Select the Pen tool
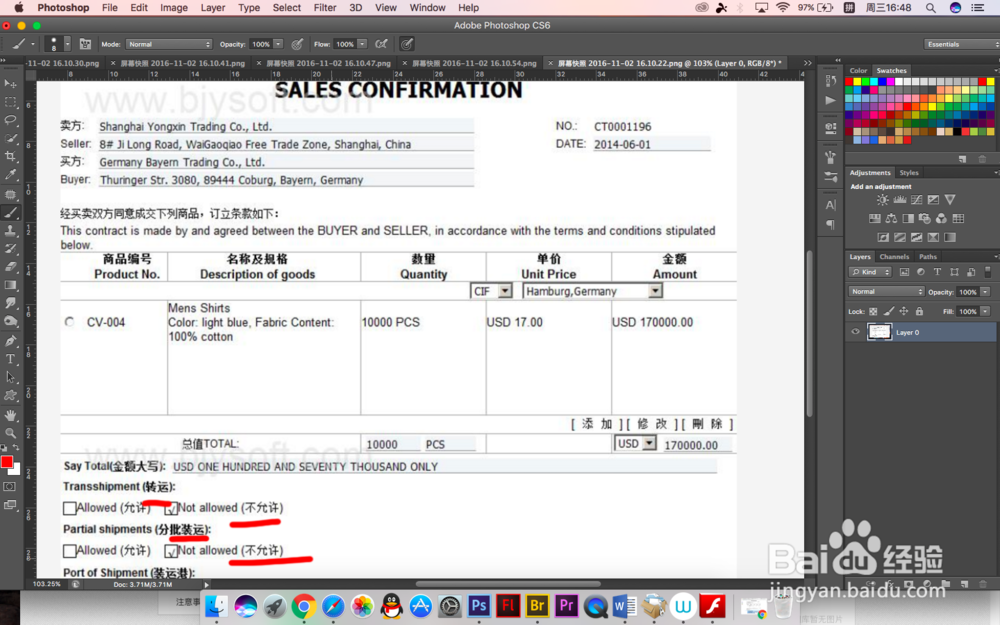Image resolution: width=1000 pixels, height=625 pixels. [10, 341]
